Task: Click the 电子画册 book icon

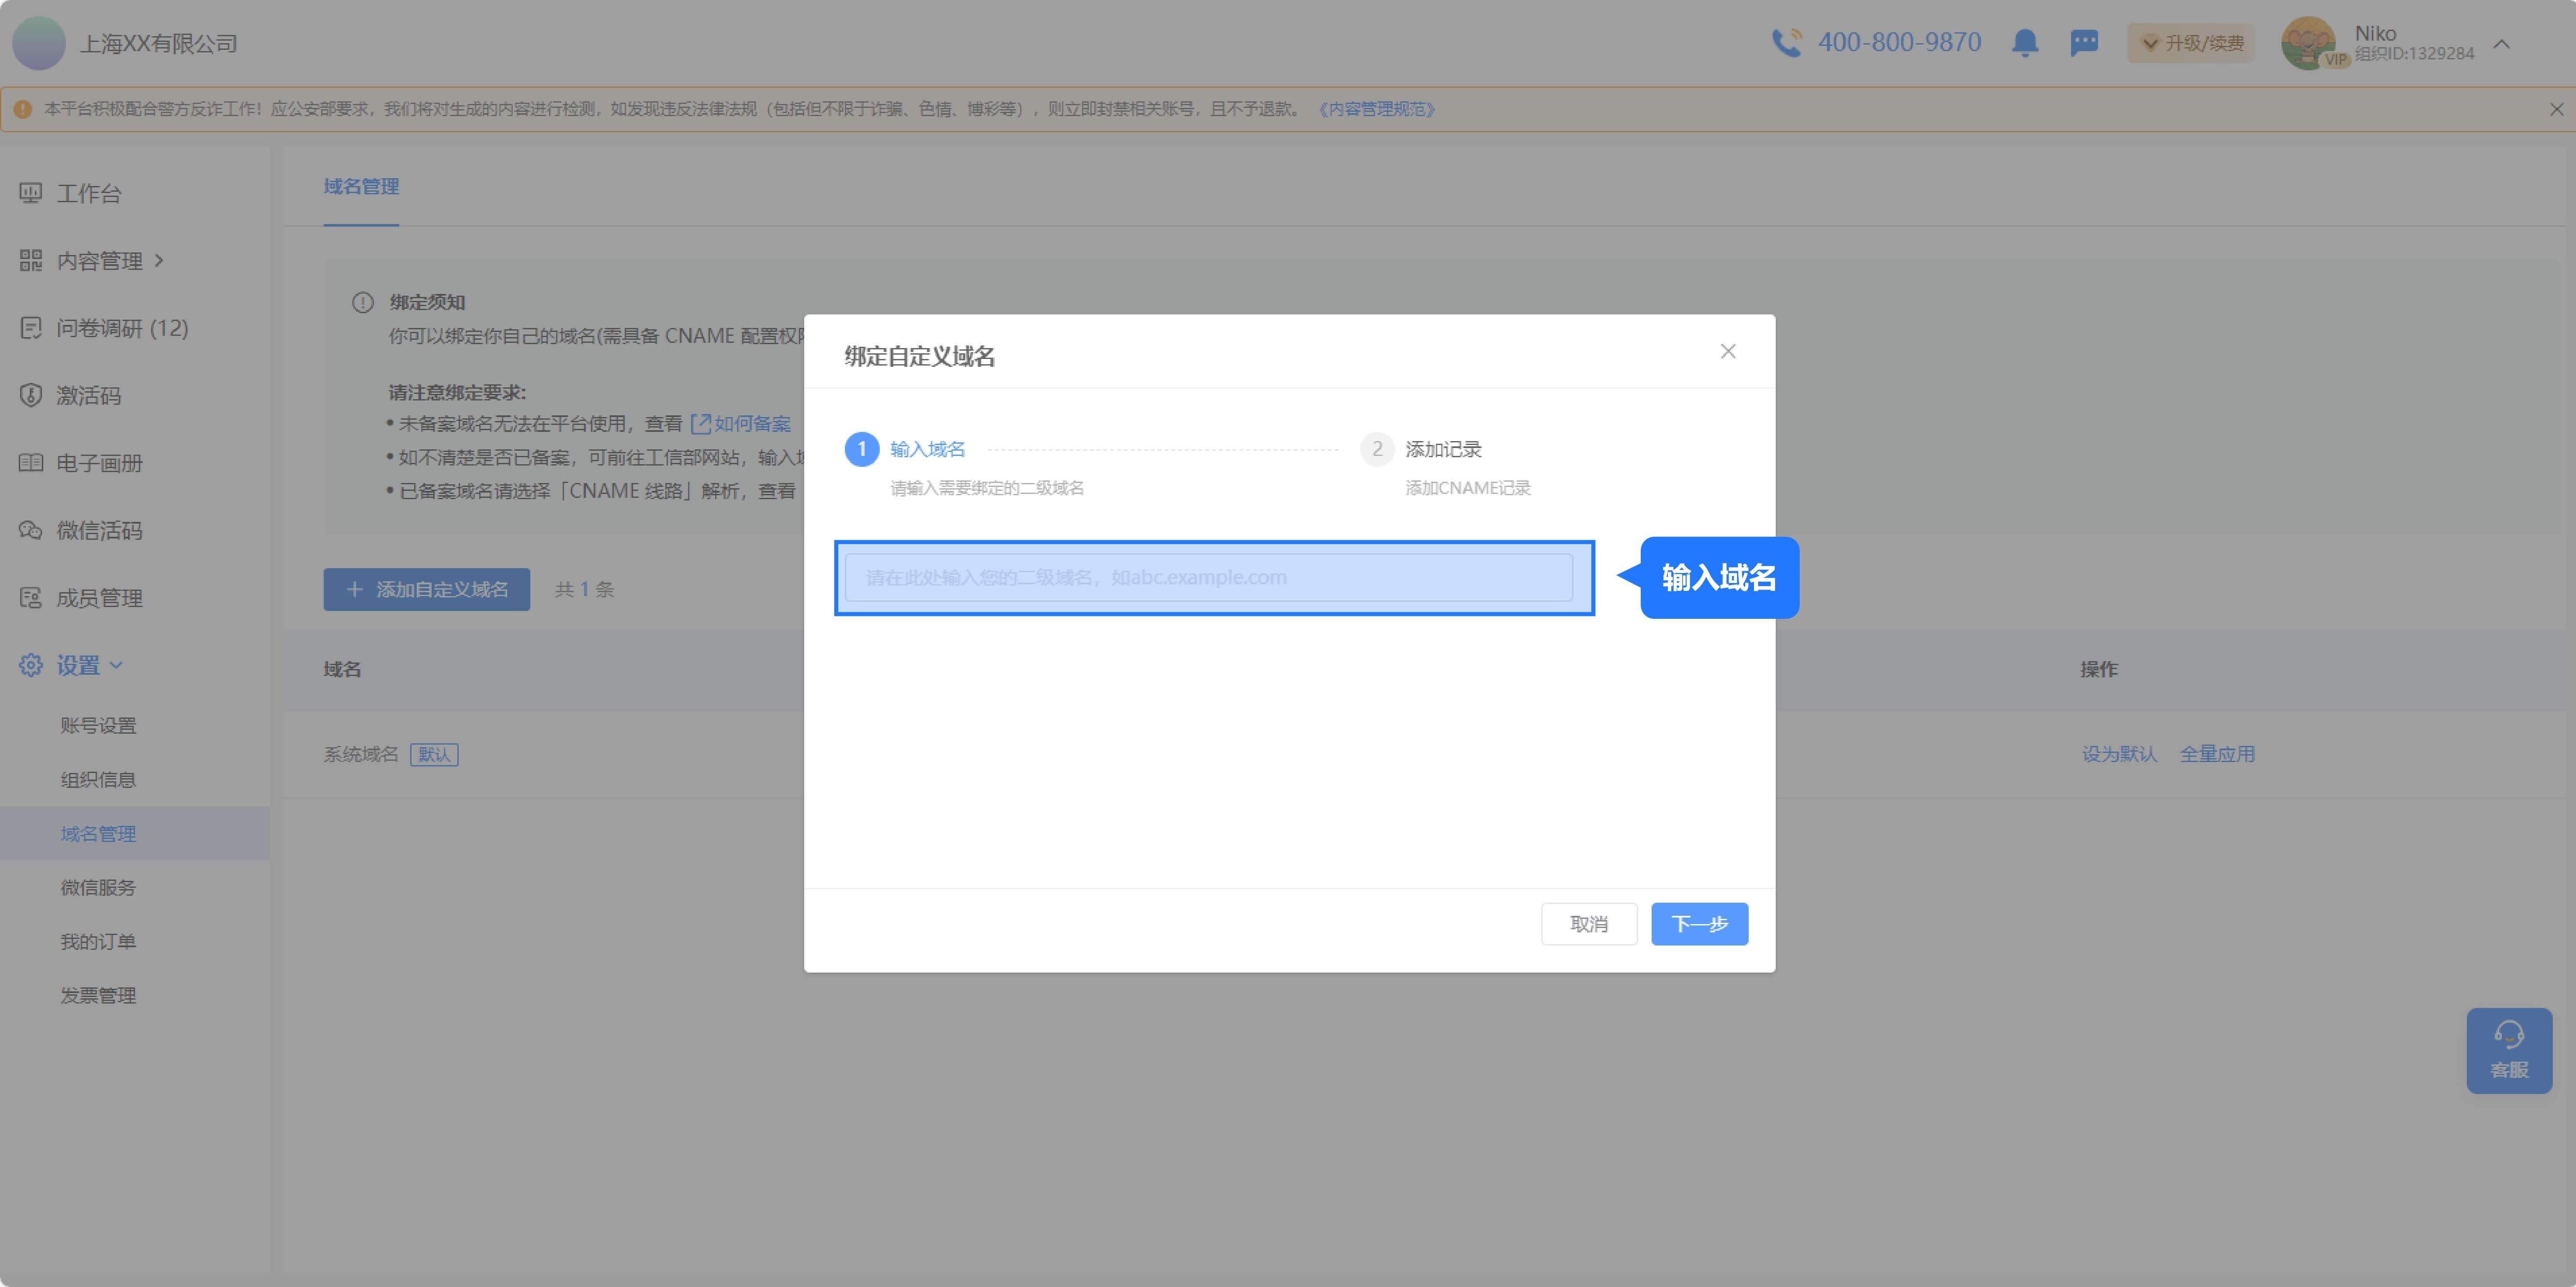Action: coord(31,463)
